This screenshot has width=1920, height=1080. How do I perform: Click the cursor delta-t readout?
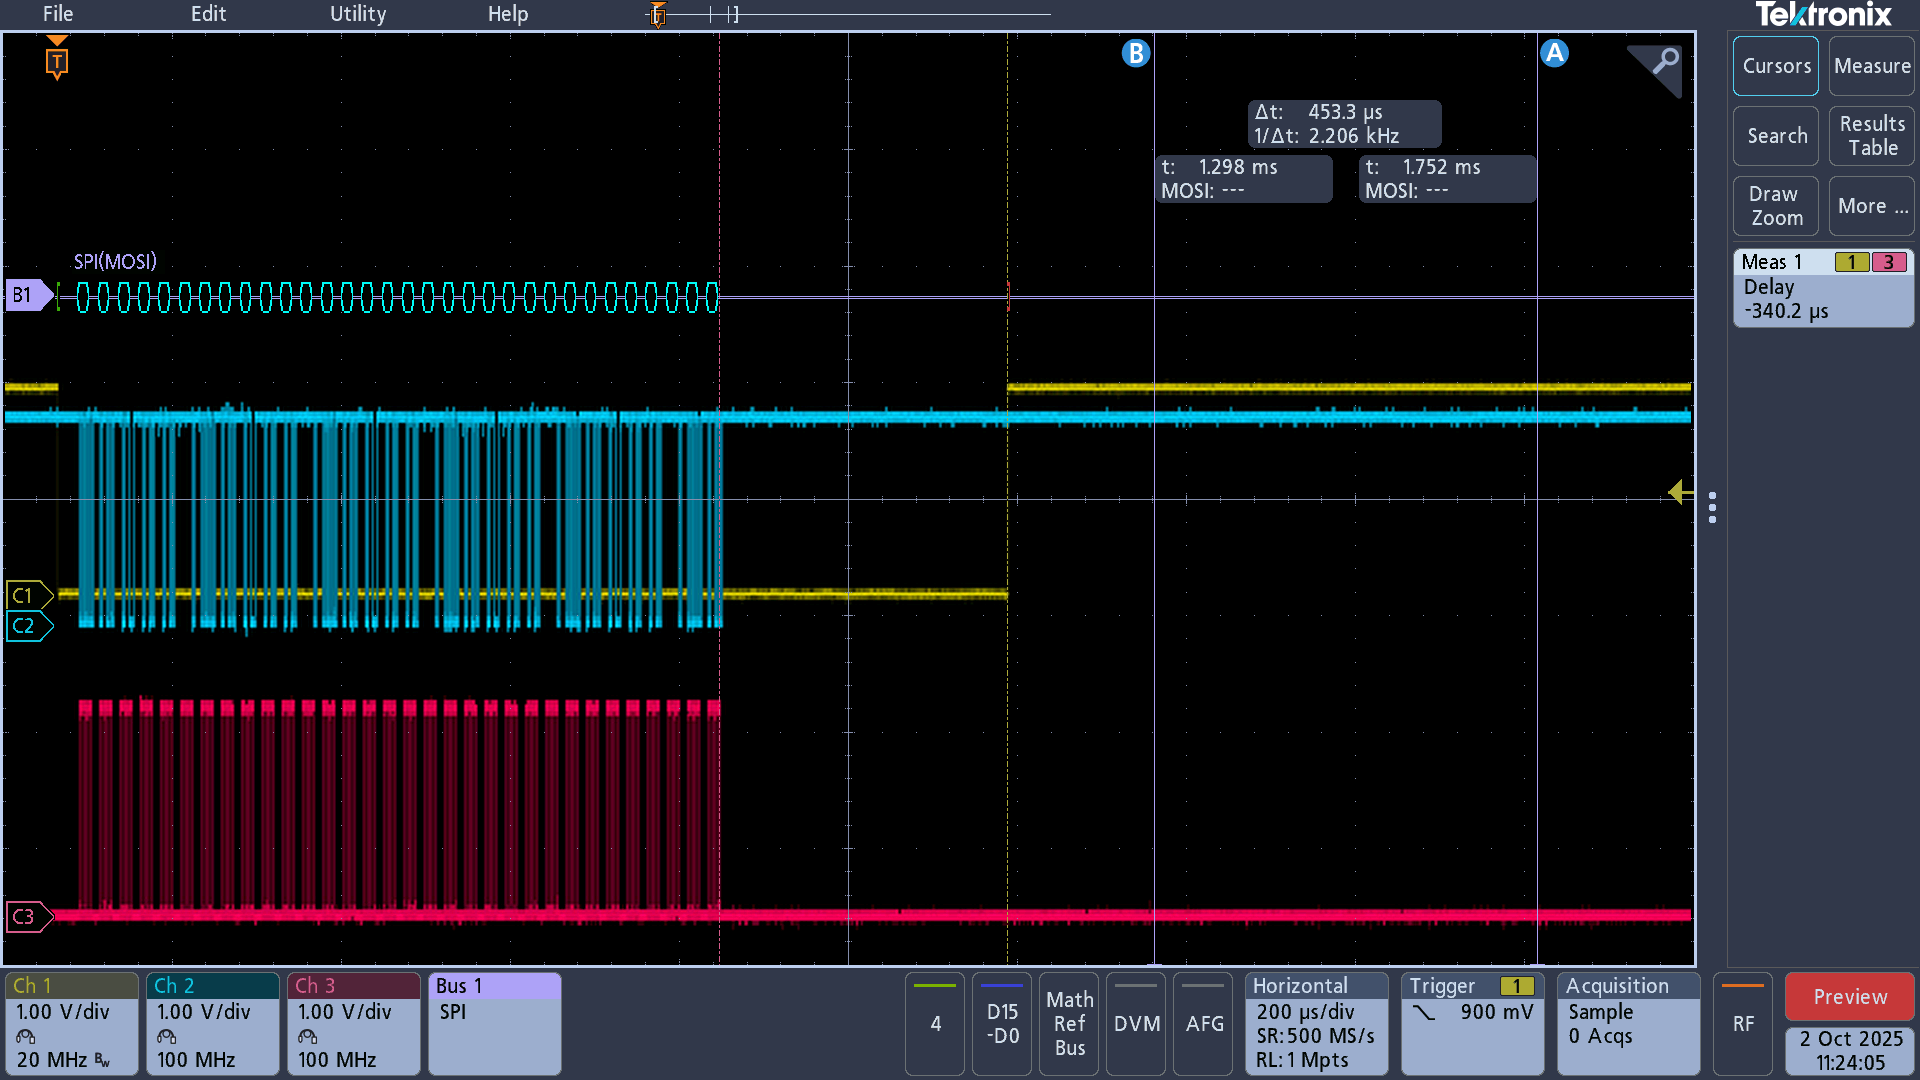point(1344,124)
